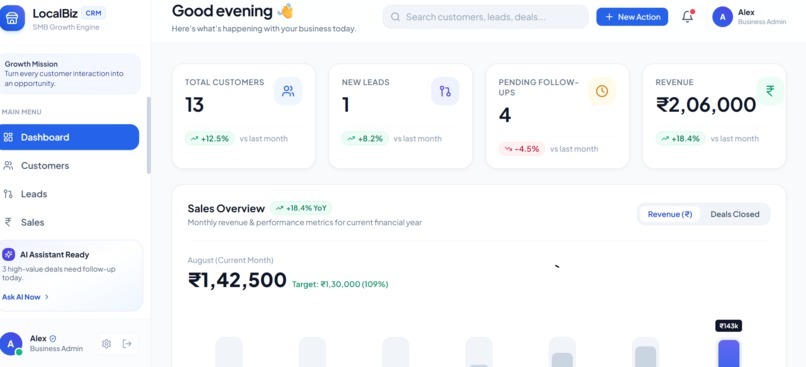Click the AI Assistant sparkle icon
806x367 pixels.
(8, 254)
